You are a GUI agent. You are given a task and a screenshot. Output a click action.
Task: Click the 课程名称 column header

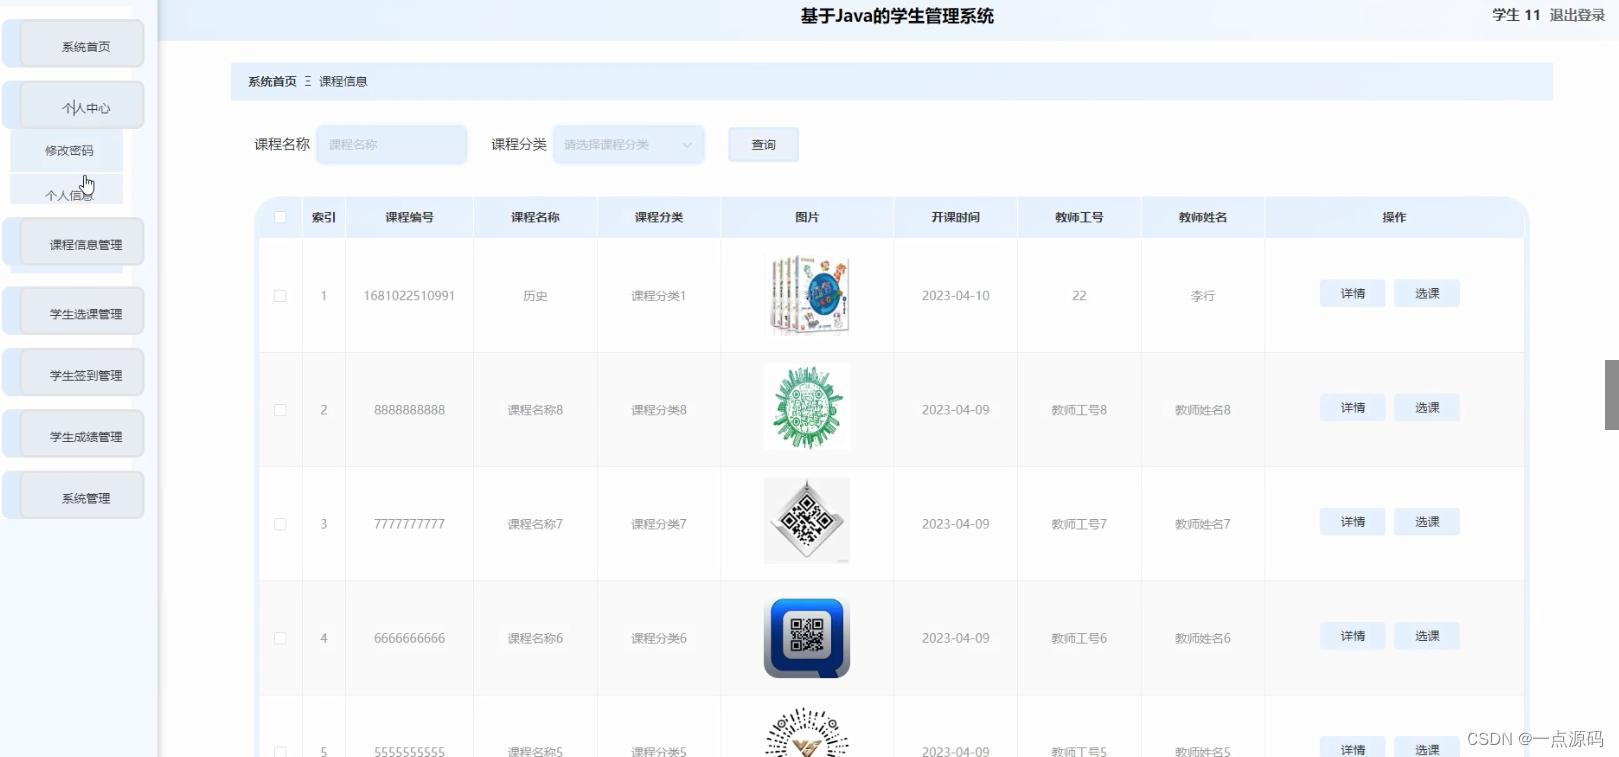(x=535, y=217)
